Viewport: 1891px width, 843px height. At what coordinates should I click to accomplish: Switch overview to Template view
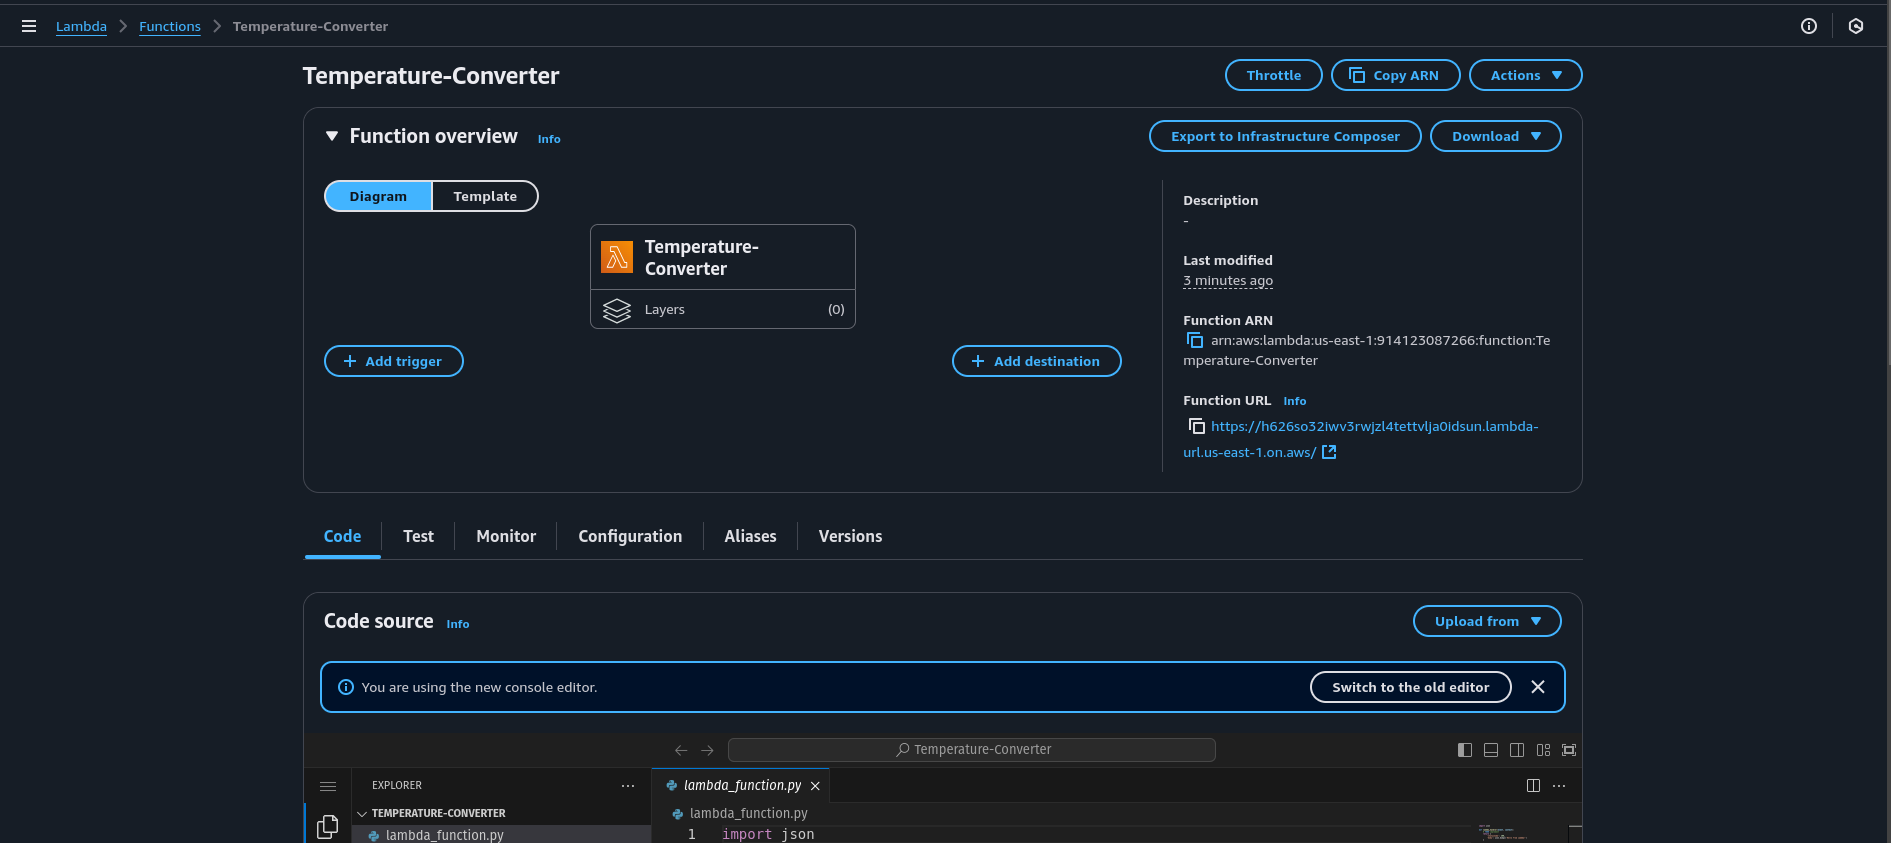(x=485, y=196)
